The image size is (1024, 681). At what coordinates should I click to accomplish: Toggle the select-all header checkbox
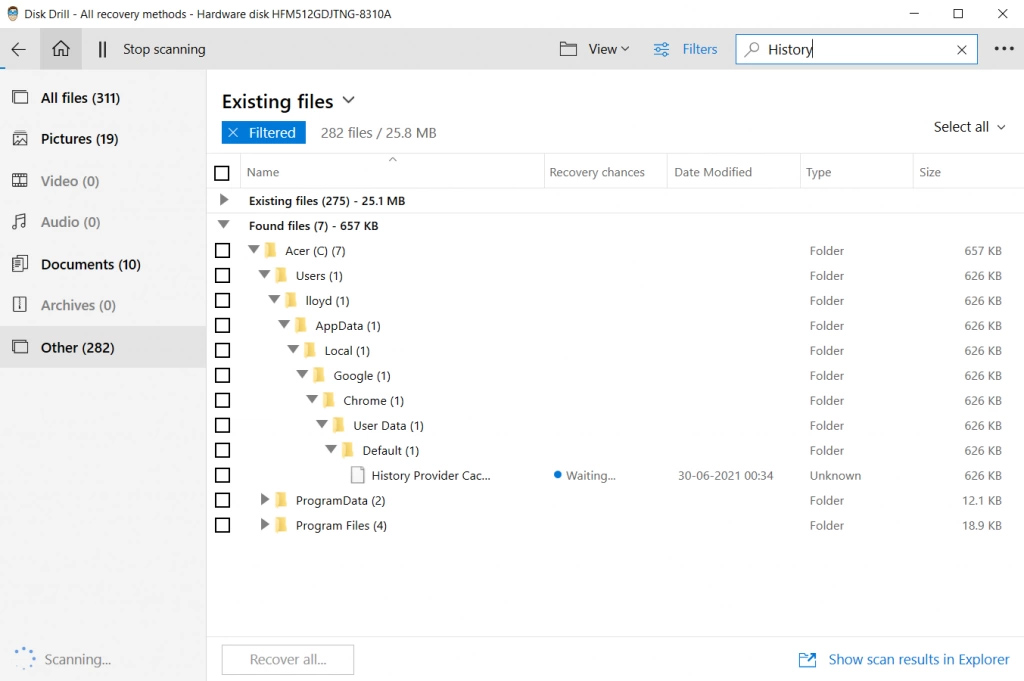[x=222, y=173]
